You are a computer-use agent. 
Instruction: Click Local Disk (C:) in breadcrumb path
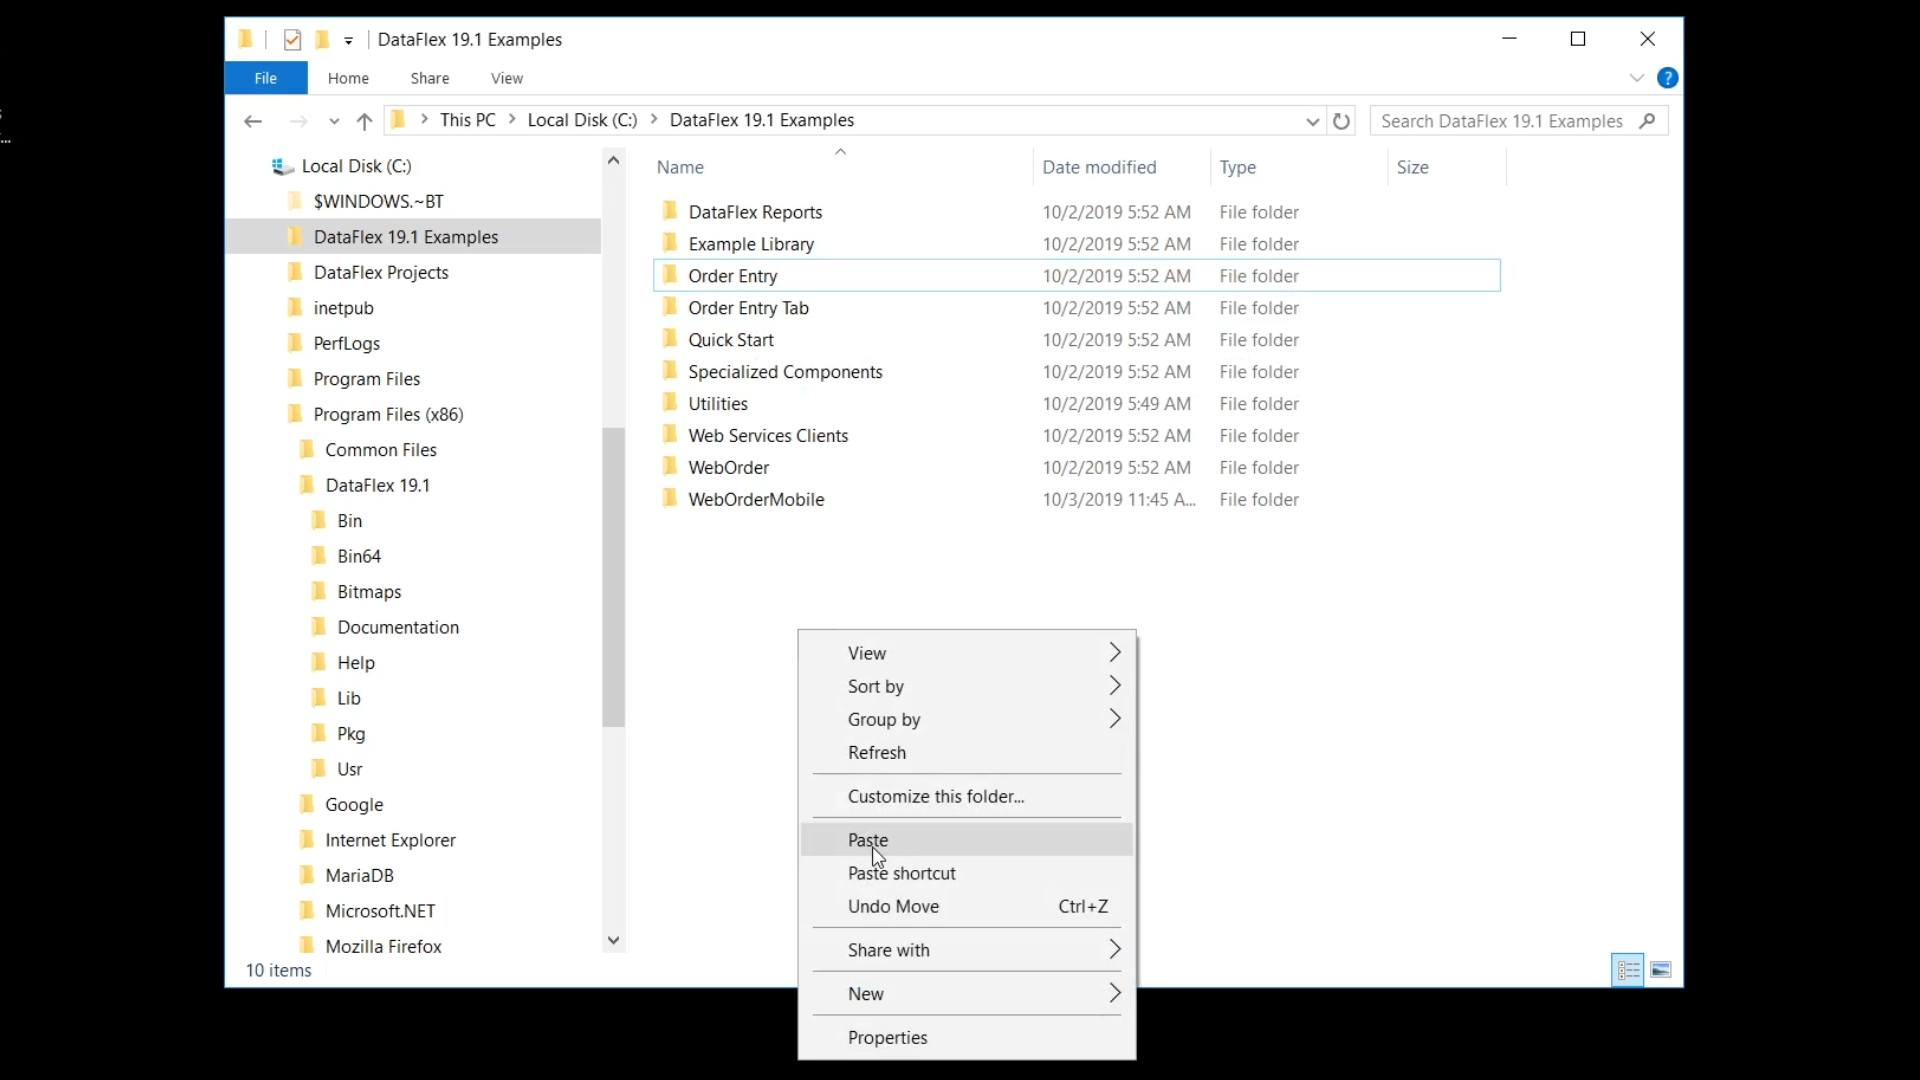pos(582,120)
